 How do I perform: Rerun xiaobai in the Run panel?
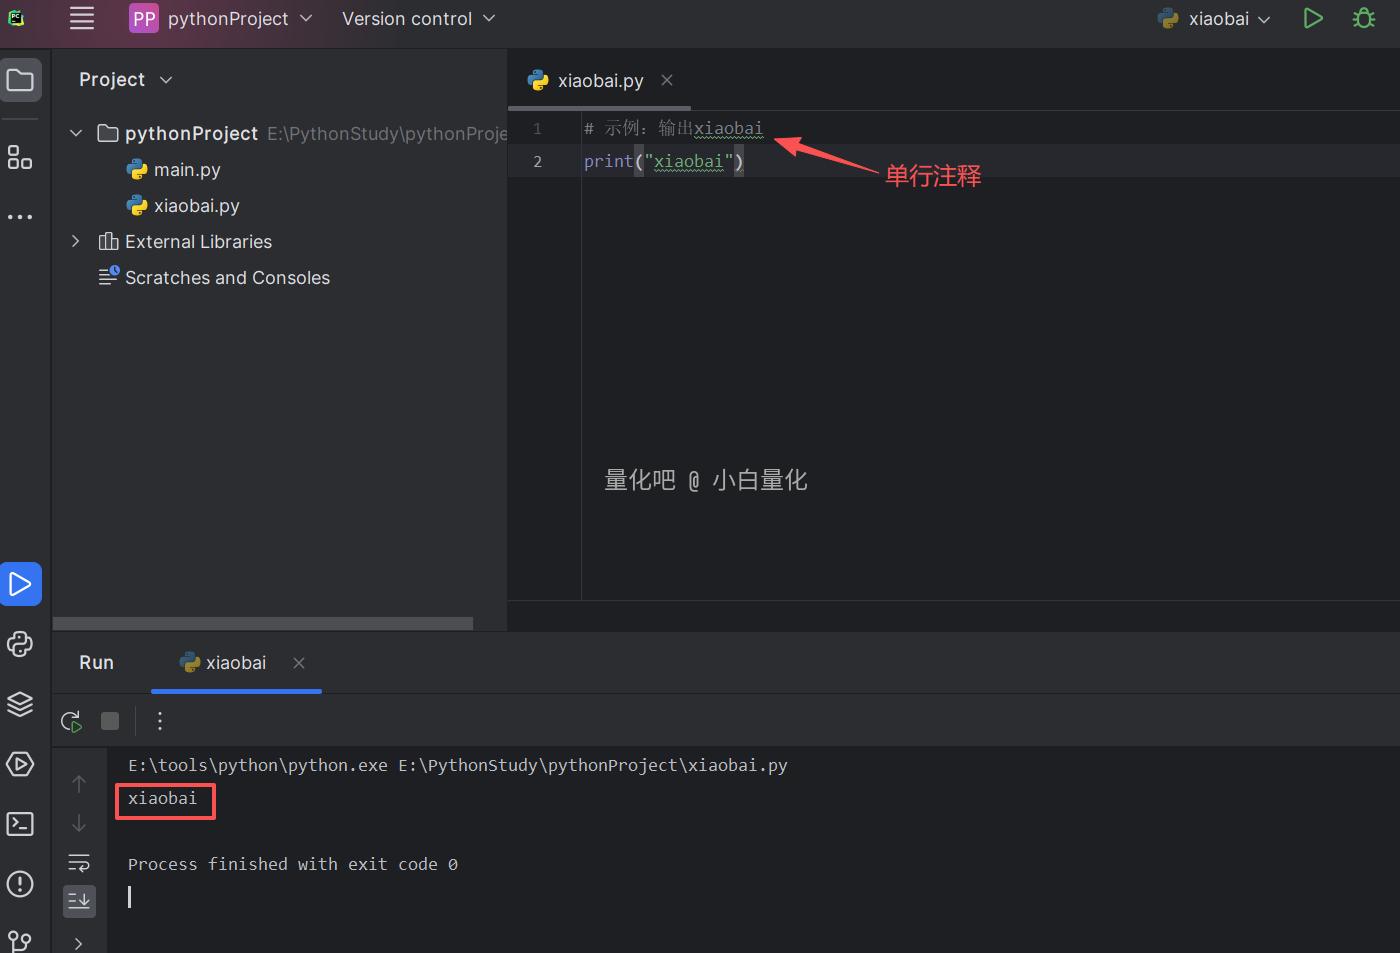[x=72, y=721]
